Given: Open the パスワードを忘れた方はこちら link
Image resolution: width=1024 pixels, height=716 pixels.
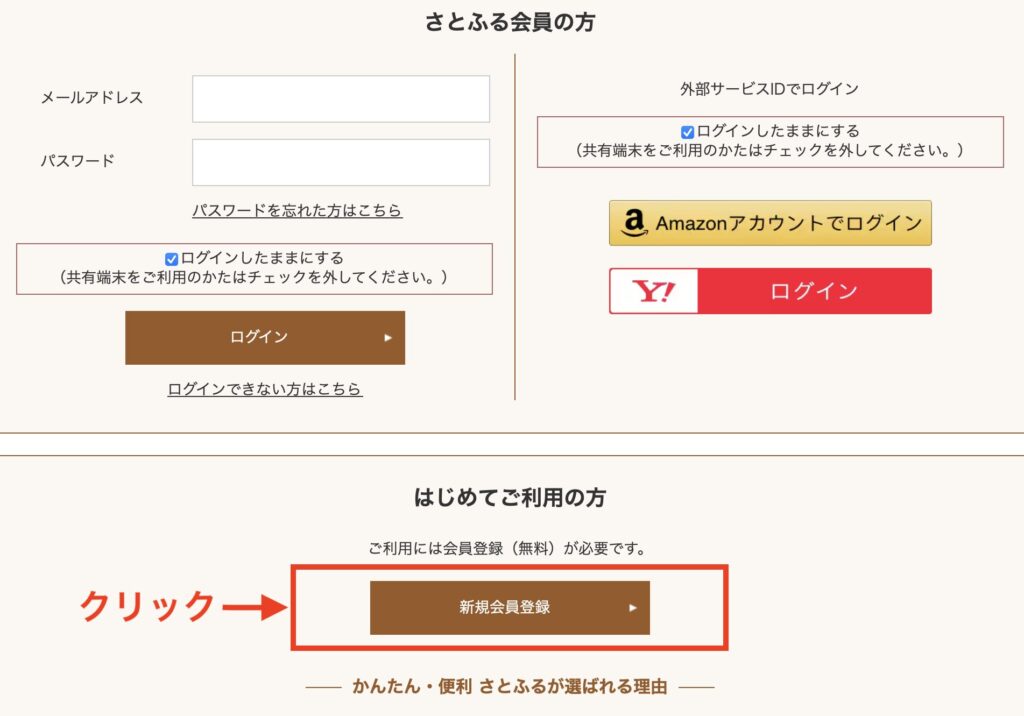Looking at the screenshot, I should coord(297,210).
